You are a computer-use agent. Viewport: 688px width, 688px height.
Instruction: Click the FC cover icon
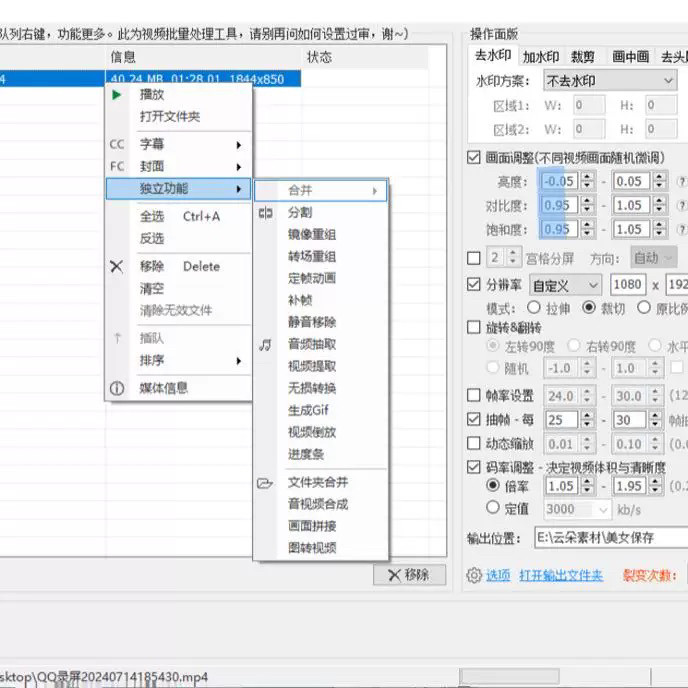[117, 166]
